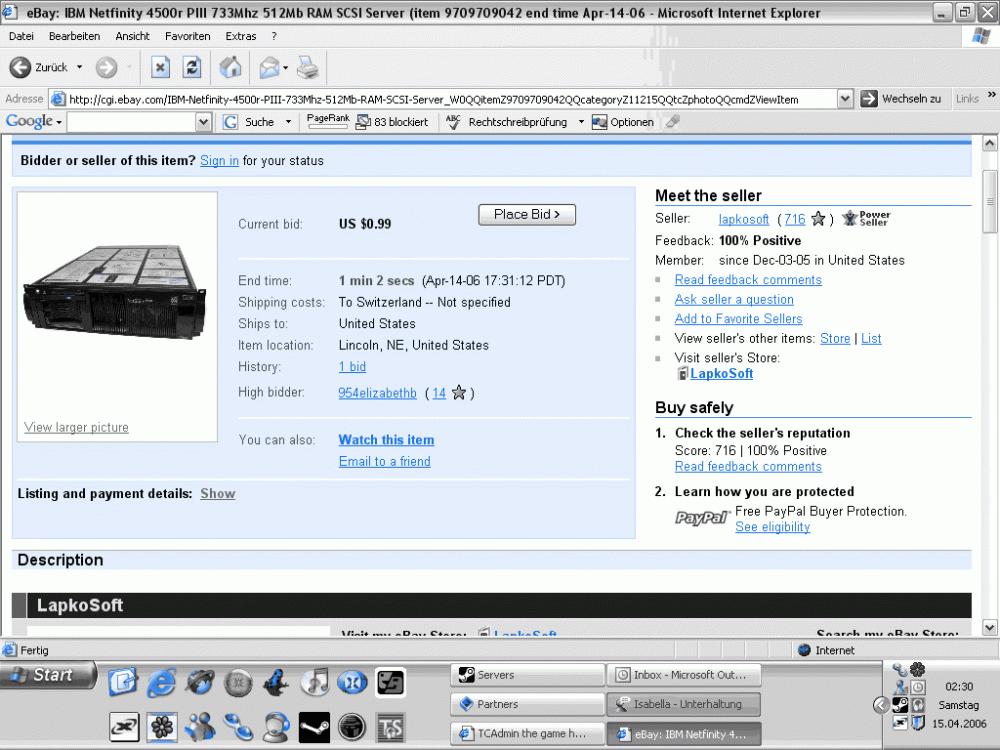This screenshot has height=750, width=1000.
Task: Open Steam icon in quick launch
Action: point(313,726)
